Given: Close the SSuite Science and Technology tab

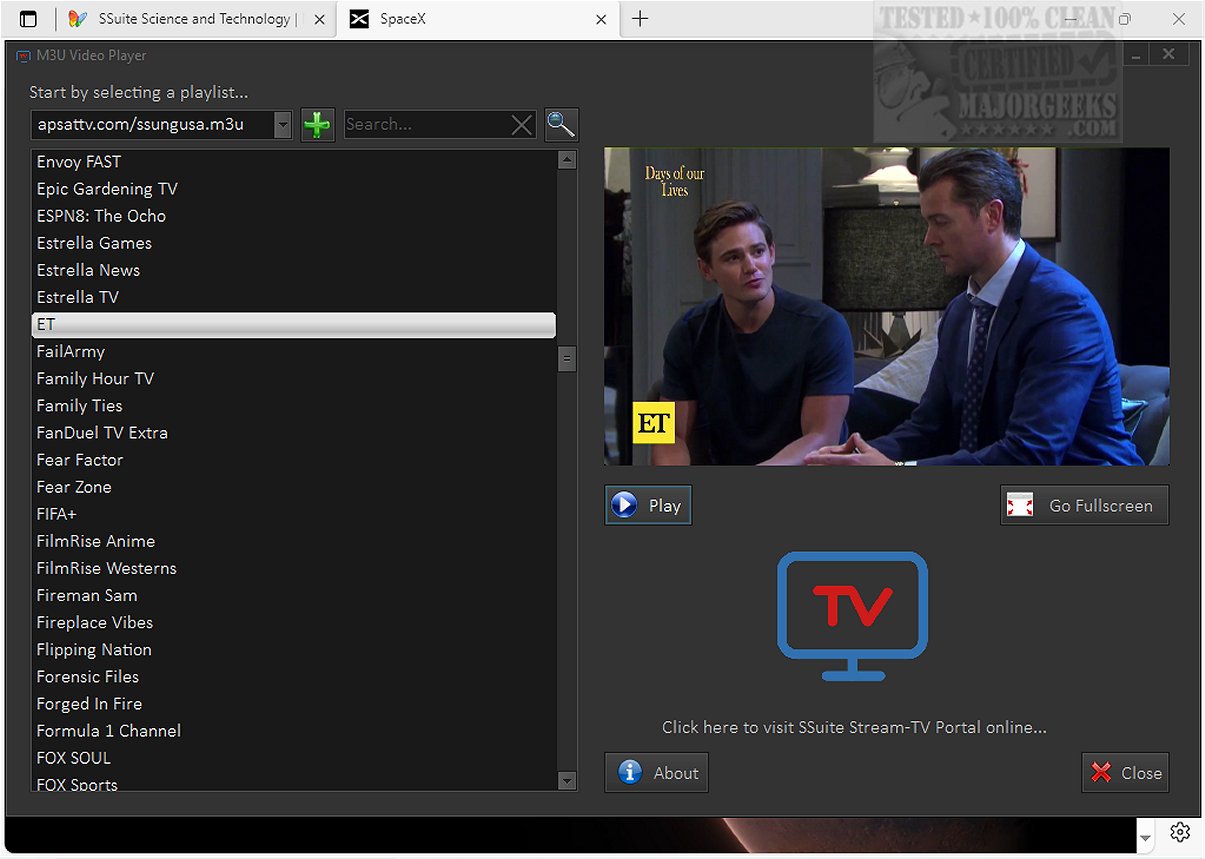Looking at the screenshot, I should pos(318,19).
